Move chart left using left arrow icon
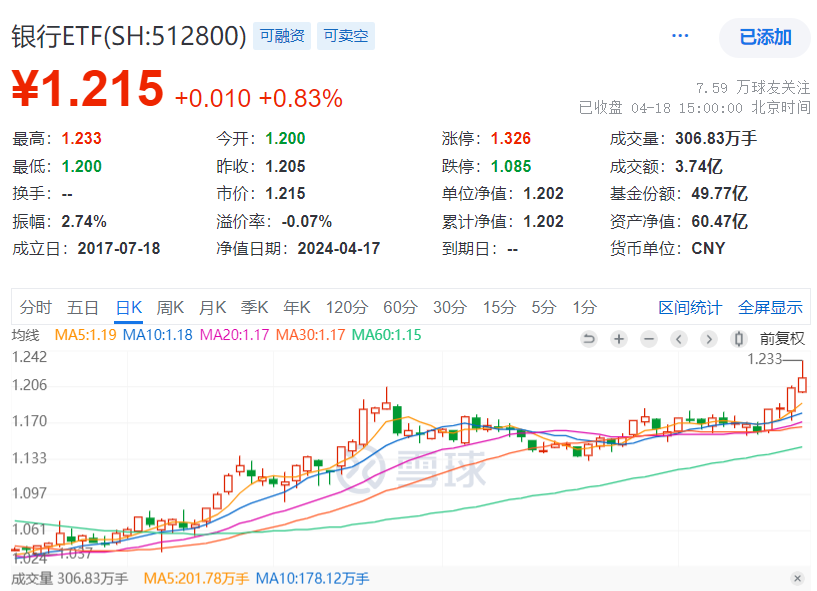This screenshot has width=817, height=591. (x=678, y=339)
